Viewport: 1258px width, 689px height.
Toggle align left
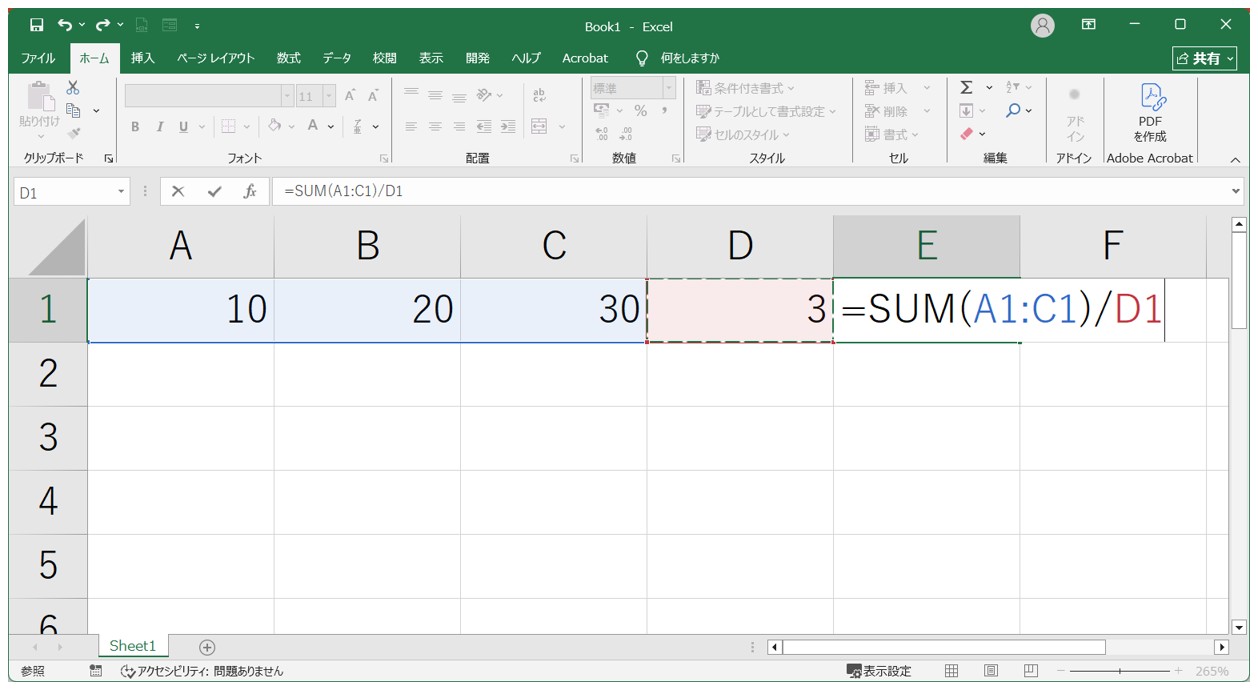tap(411, 126)
